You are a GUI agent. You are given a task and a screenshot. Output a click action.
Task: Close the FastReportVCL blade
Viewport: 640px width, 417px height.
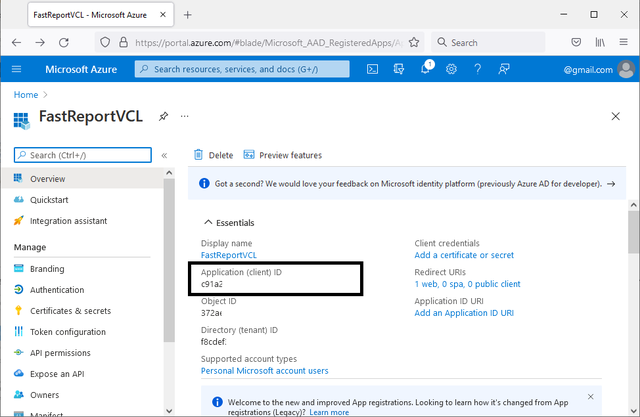click(616, 116)
